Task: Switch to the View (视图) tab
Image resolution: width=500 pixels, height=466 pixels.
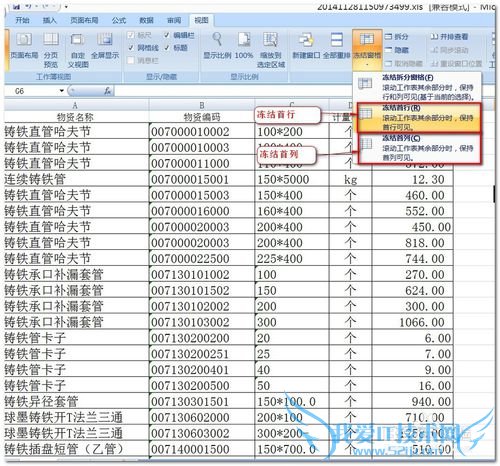Action: 201,20
